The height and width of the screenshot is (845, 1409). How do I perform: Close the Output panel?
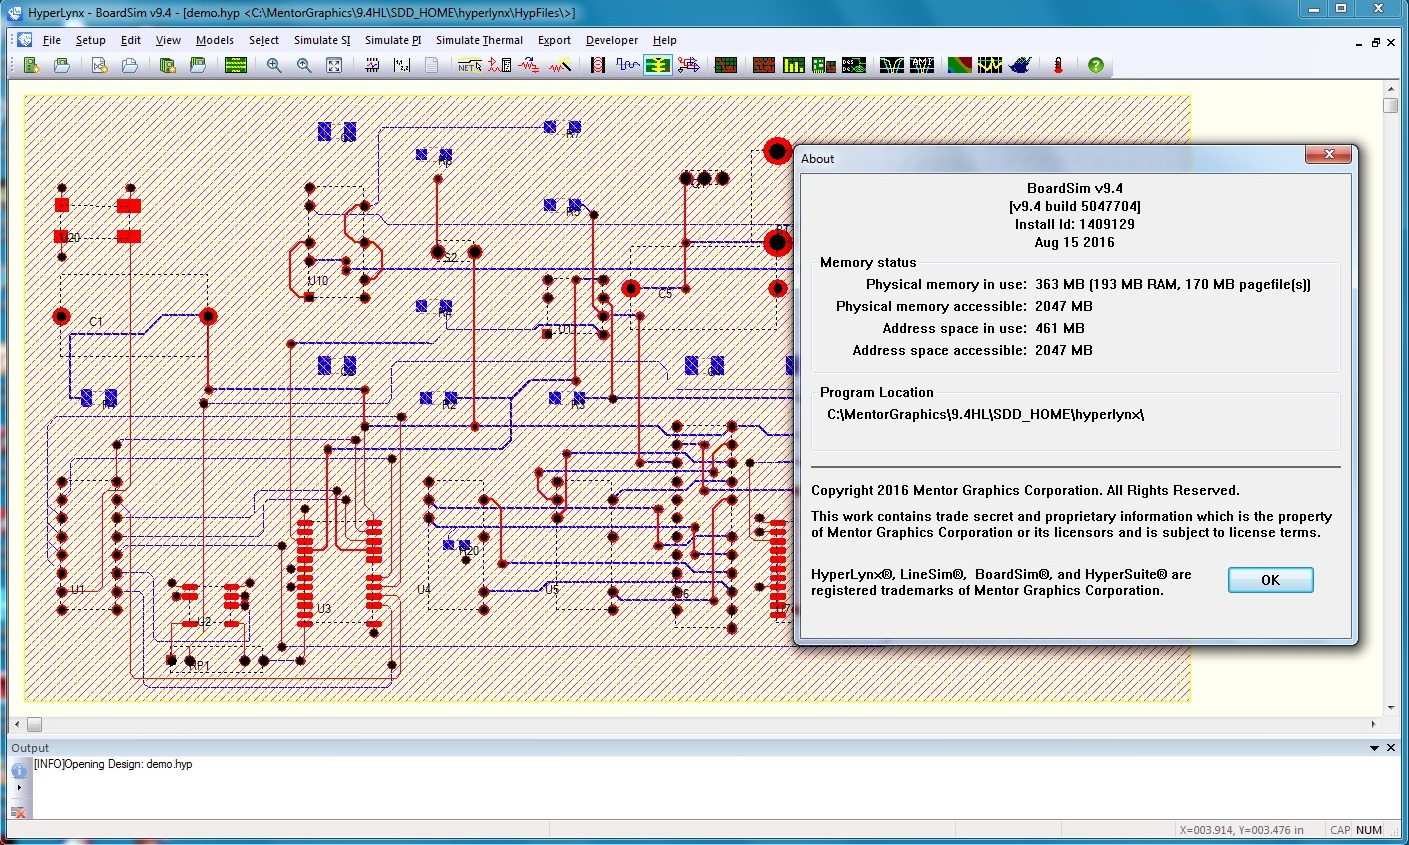(x=1391, y=748)
